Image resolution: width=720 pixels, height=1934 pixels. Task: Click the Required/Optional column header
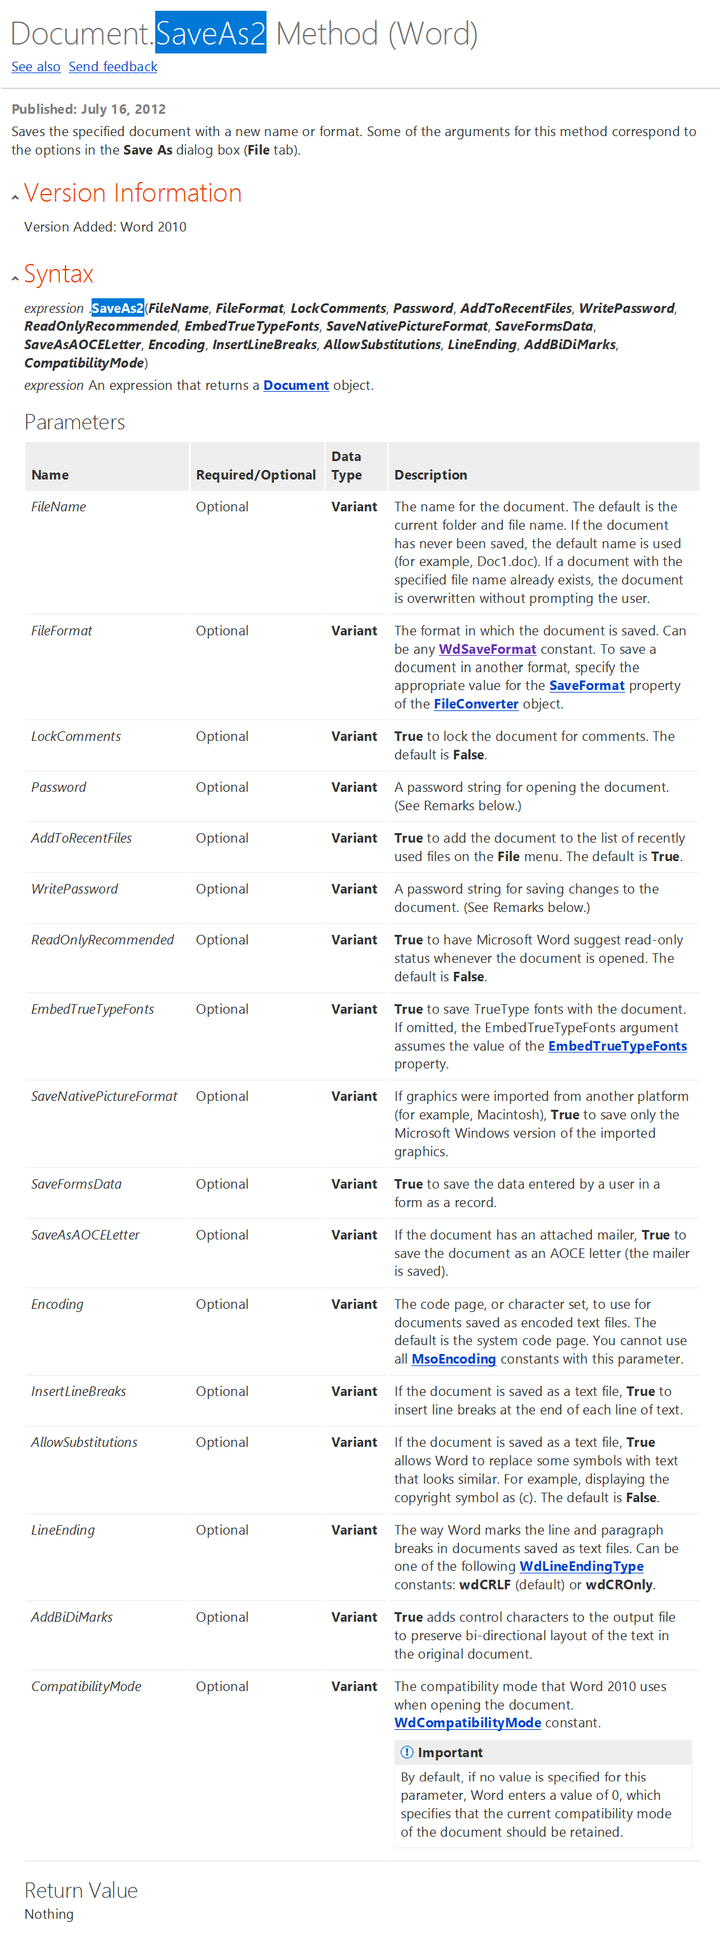256,475
